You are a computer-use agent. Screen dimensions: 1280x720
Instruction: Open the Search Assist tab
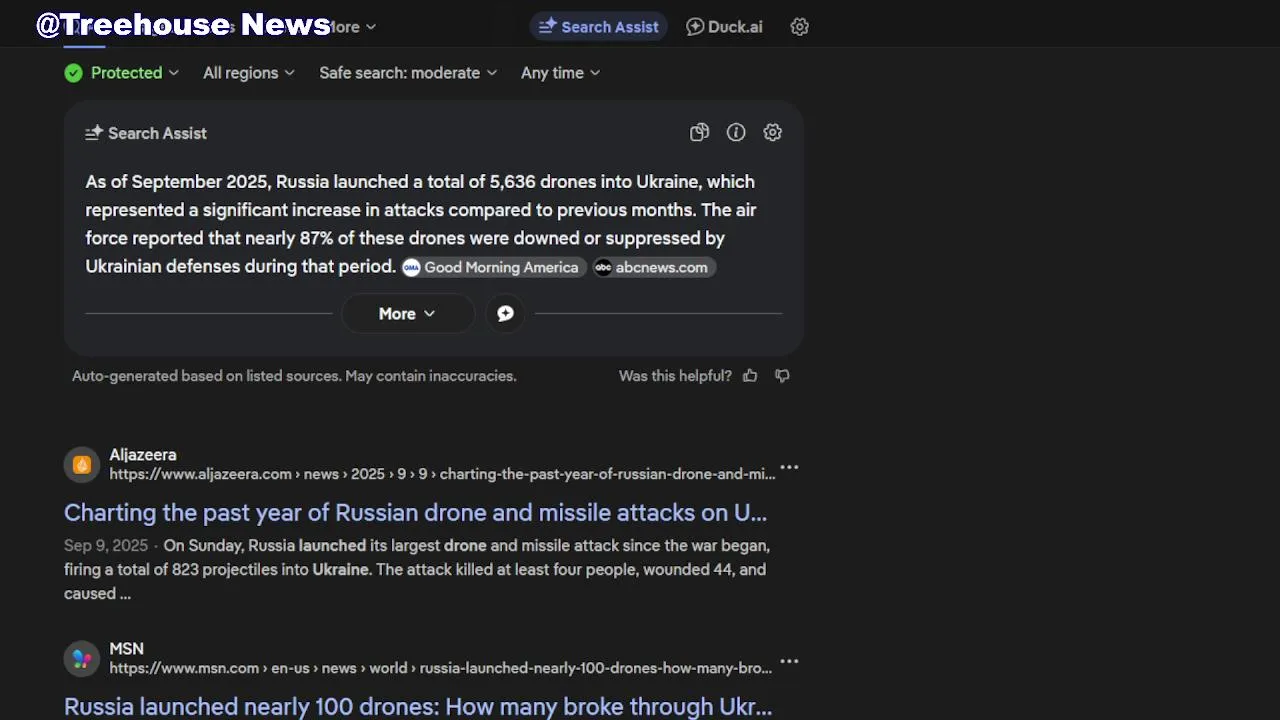coord(598,27)
